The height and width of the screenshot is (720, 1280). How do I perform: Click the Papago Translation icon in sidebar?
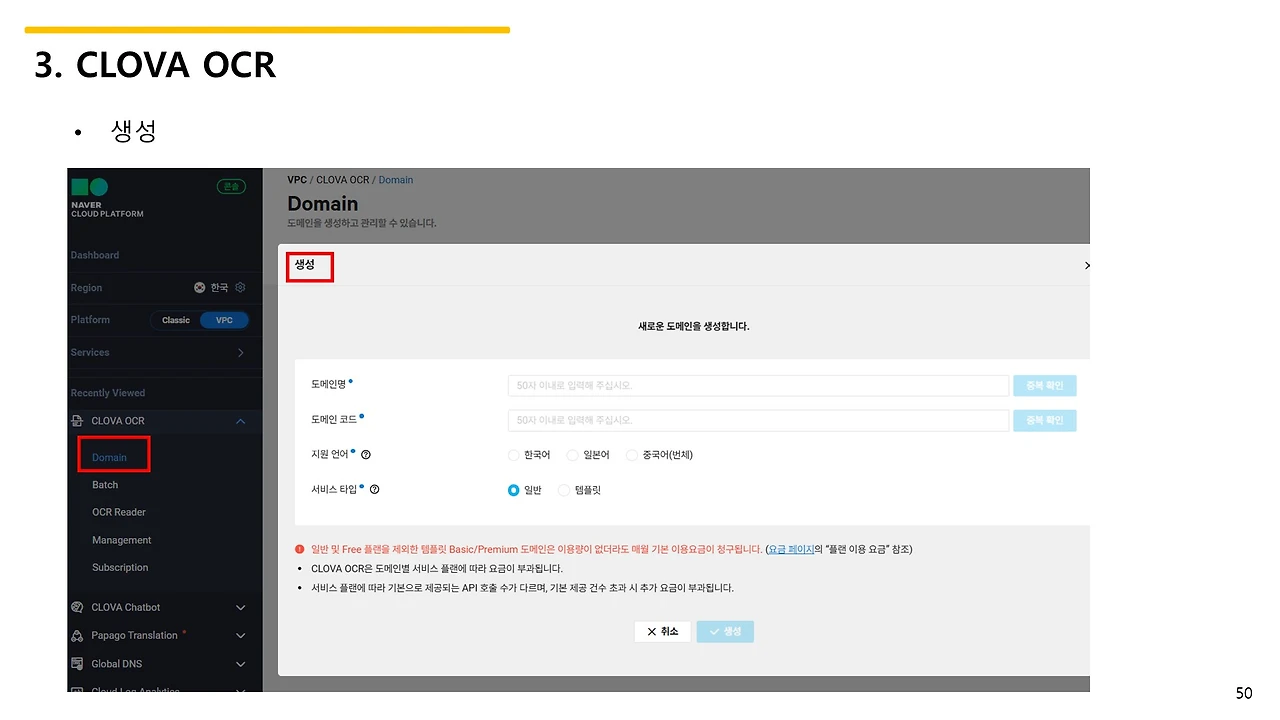[78, 635]
